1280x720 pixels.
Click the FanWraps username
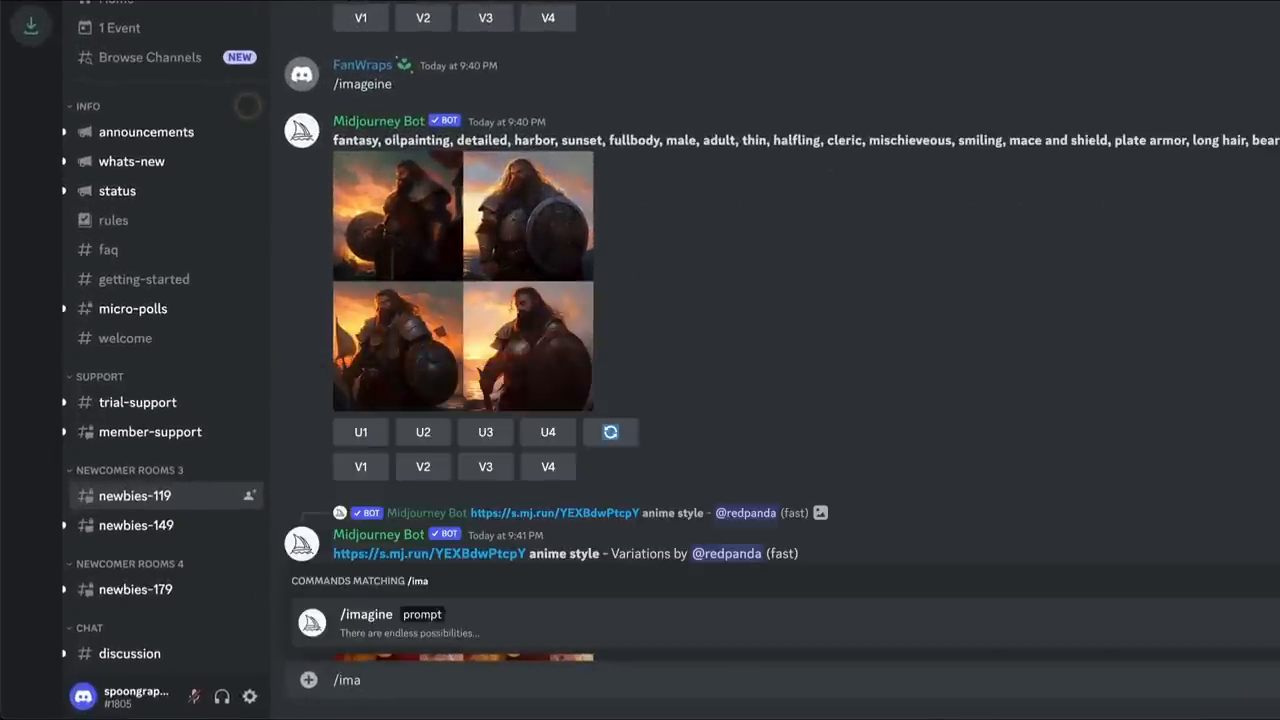point(362,65)
